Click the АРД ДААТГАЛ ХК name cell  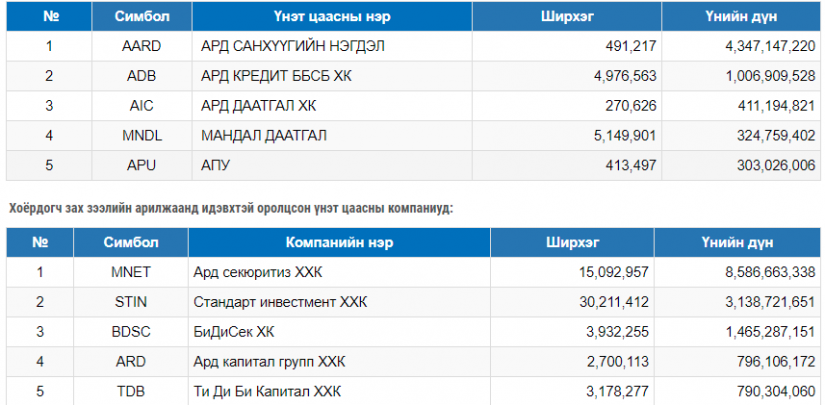[332, 106]
